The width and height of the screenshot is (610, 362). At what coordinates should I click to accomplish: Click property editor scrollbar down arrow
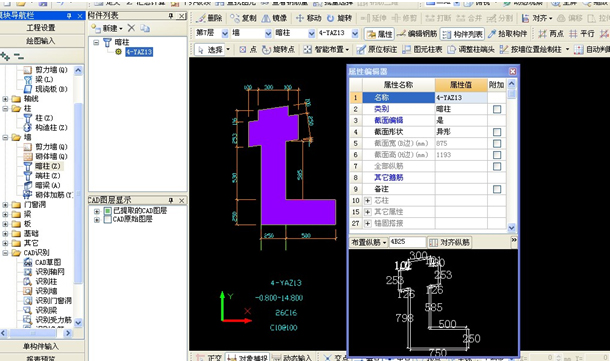512,227
